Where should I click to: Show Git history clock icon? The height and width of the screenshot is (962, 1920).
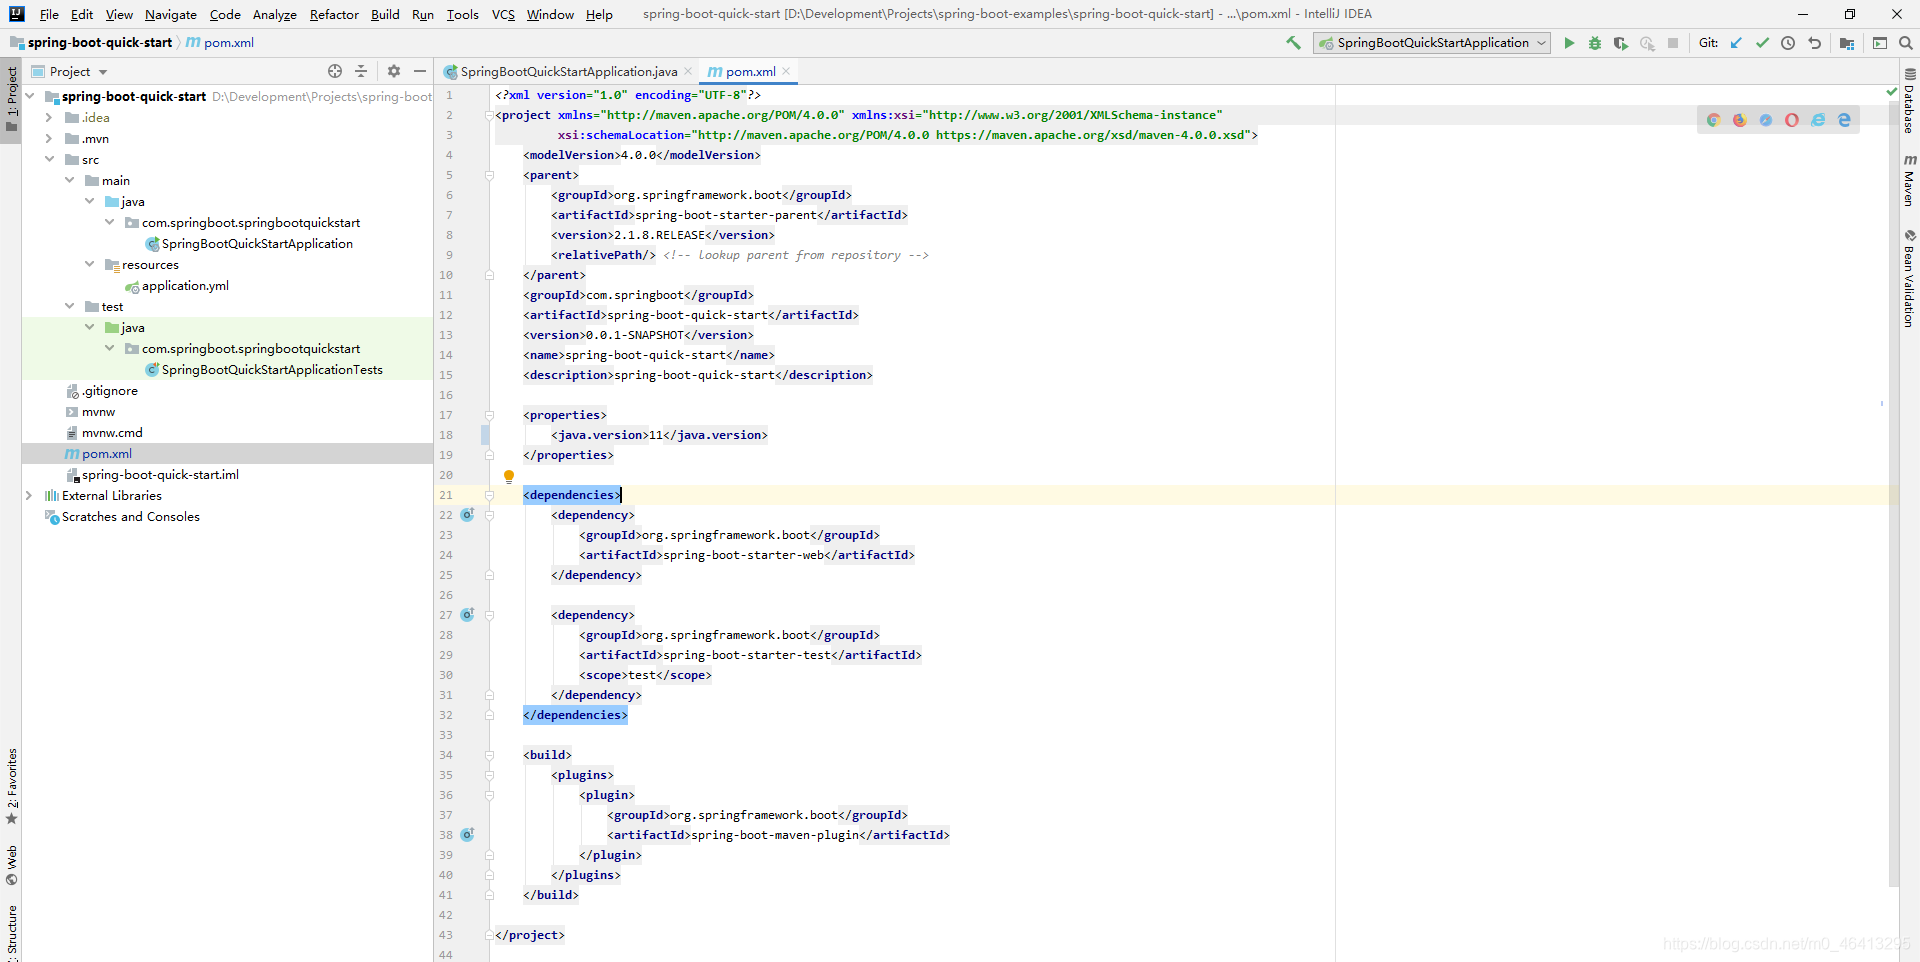1788,43
